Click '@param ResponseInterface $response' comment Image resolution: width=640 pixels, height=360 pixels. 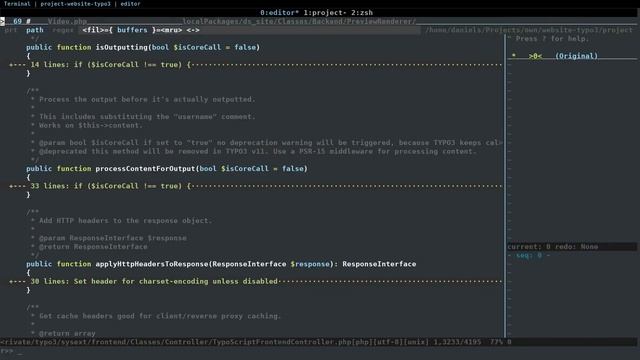tap(113, 238)
